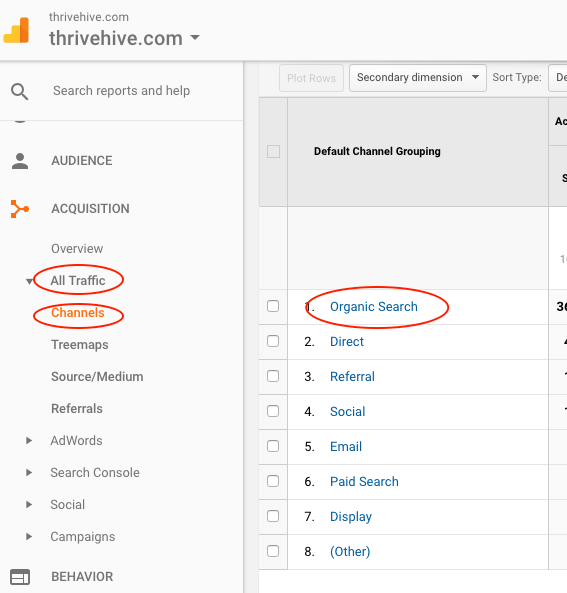567x593 pixels.
Task: Open the AUDIENCE menu section
Action: tap(82, 161)
